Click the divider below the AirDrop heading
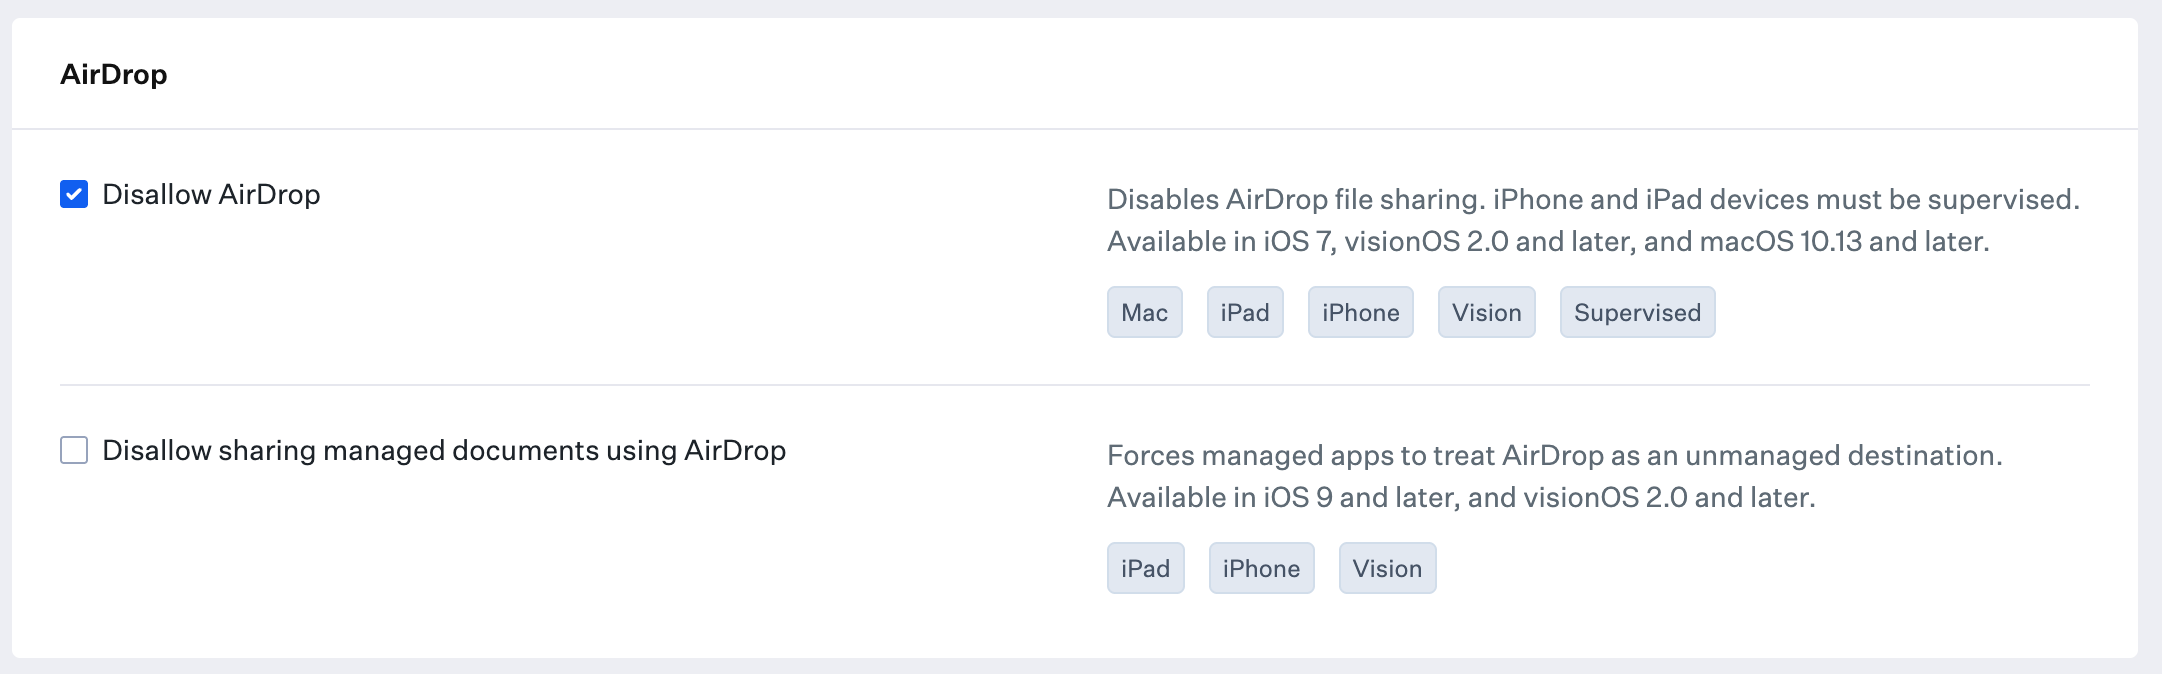 (x=1074, y=129)
